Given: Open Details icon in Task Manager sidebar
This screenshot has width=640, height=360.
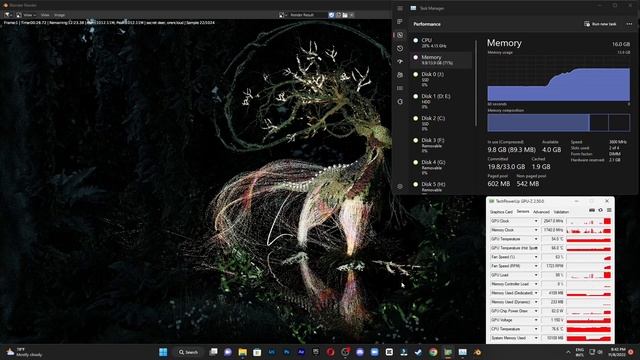Looking at the screenshot, I should (400, 88).
